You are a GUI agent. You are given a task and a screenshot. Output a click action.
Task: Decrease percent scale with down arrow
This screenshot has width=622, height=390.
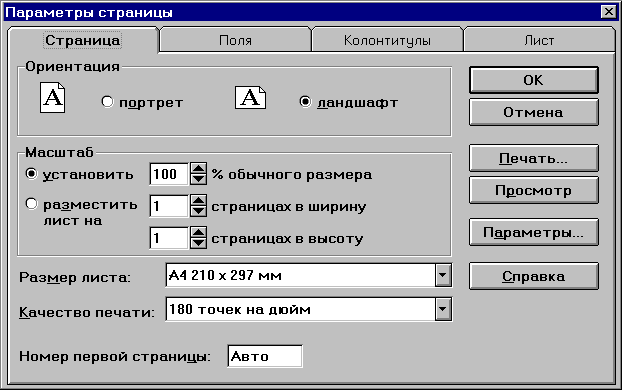point(198,179)
